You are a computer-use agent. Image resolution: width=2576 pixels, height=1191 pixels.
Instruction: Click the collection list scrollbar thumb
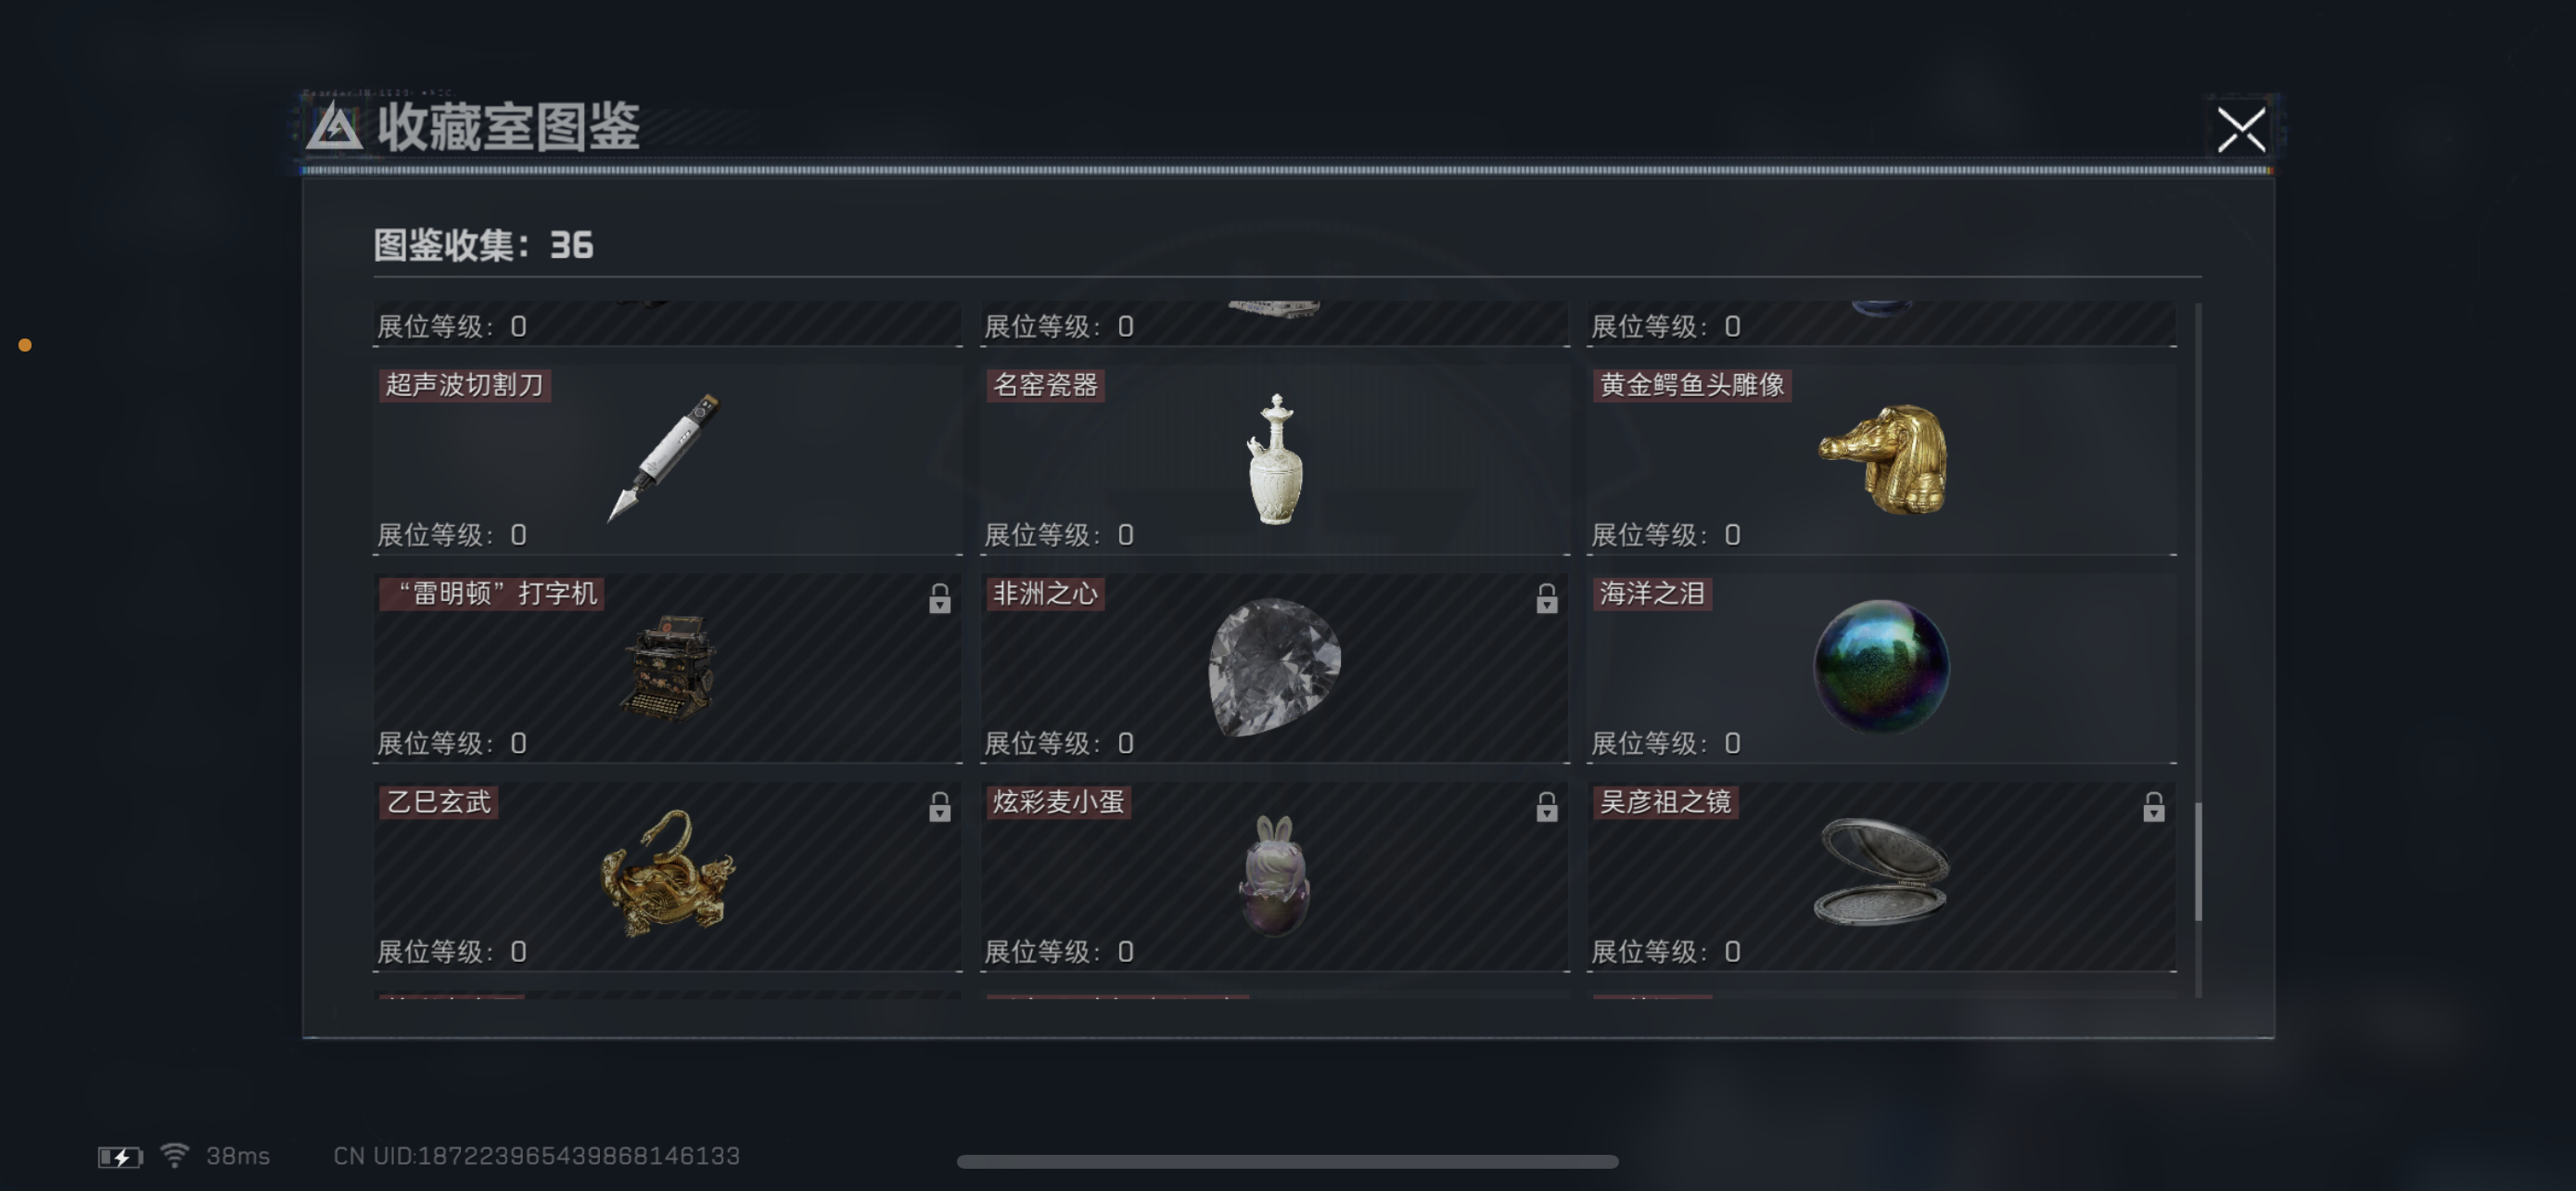tap(2197, 861)
